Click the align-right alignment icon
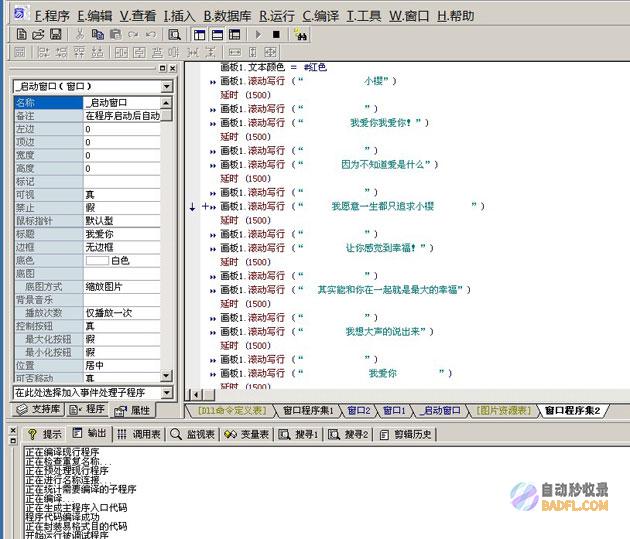Image resolution: width=630 pixels, height=539 pixels. click(61, 52)
